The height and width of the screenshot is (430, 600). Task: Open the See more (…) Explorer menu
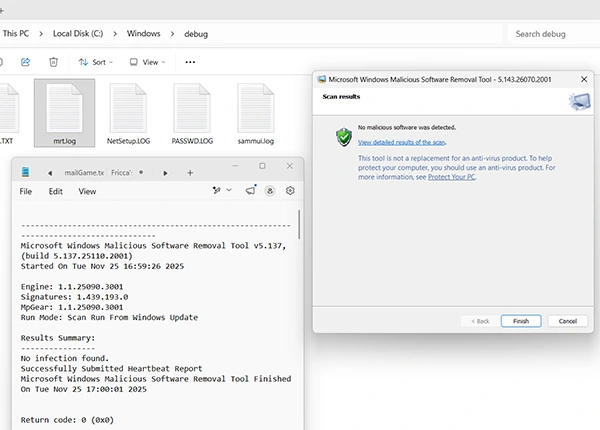click(190, 62)
